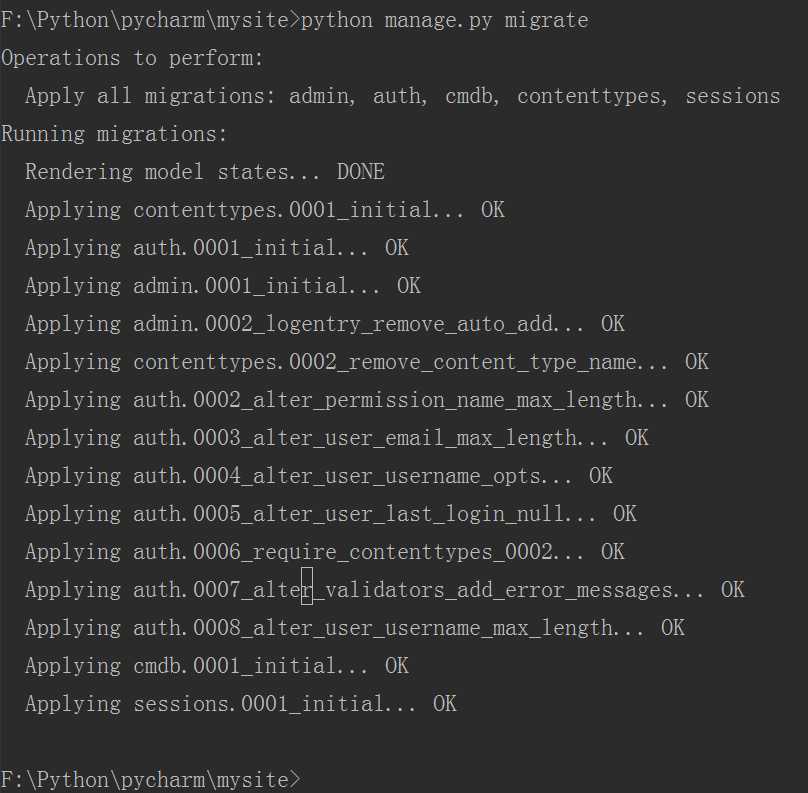
Task: Click the text cursor in auth.0007_alter_validators line
Action: (x=307, y=586)
